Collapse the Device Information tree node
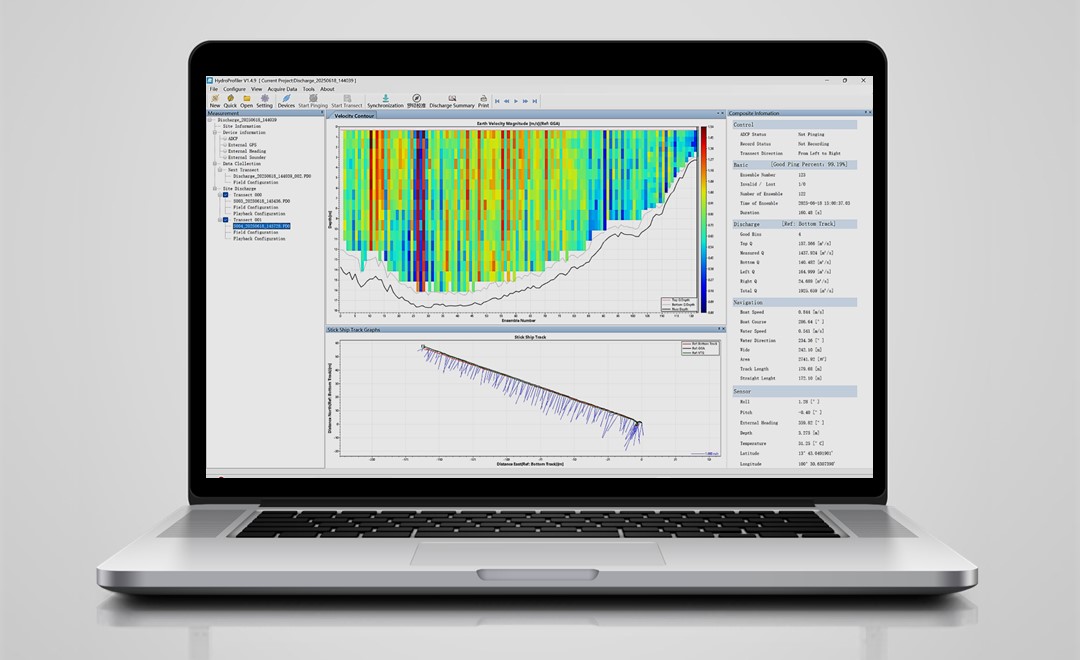The image size is (1080, 660). pos(215,132)
